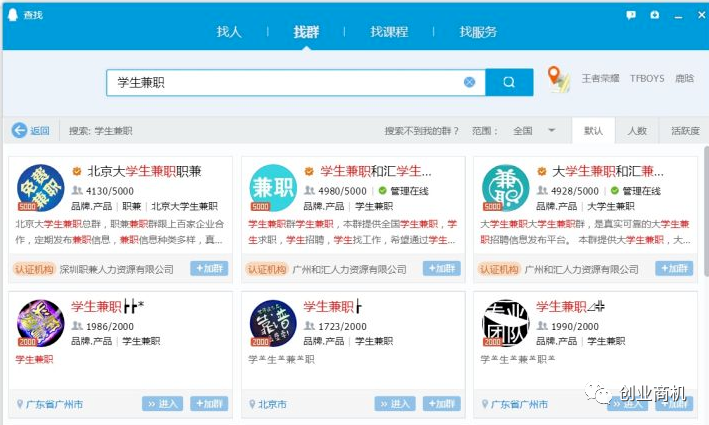Switch to the 找群 tab
Viewport: 709px width, 425px height.
306,32
